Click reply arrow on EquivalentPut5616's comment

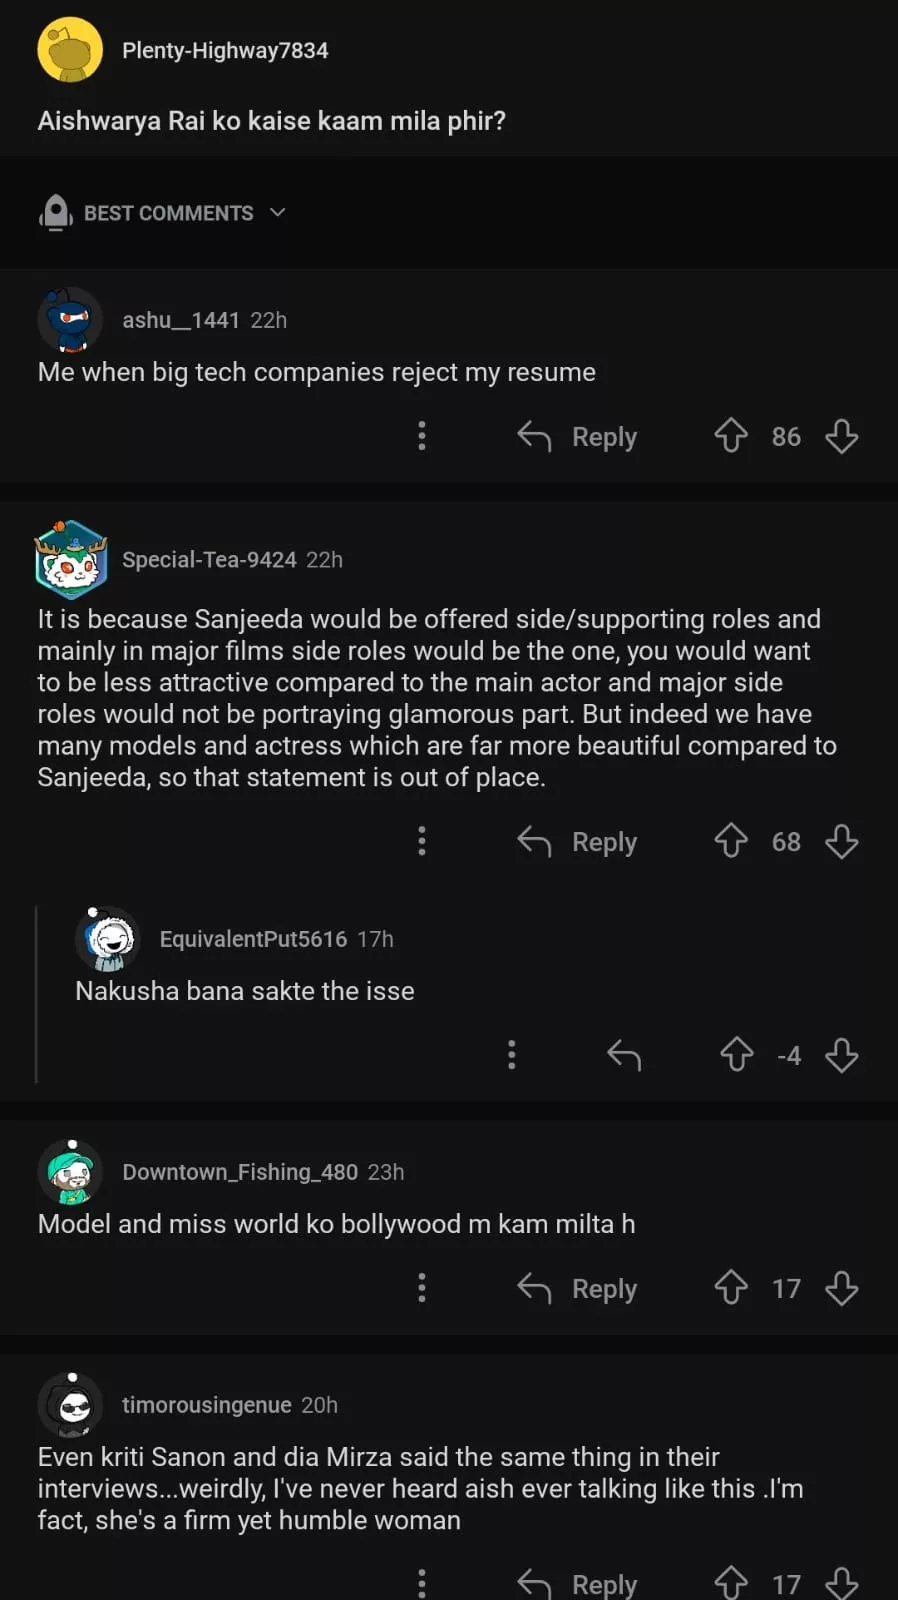coord(624,1055)
